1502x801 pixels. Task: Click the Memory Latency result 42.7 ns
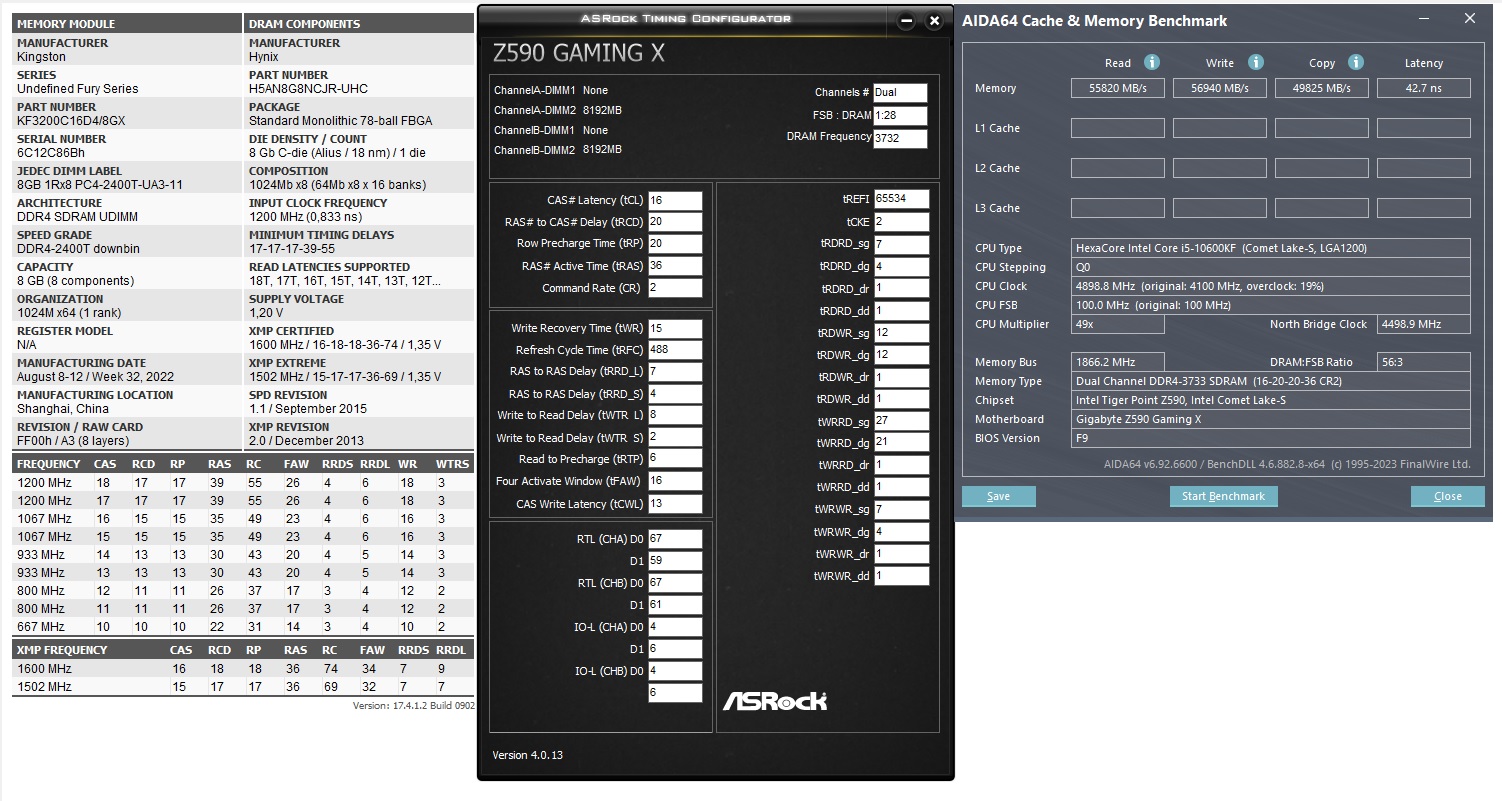coord(1424,88)
